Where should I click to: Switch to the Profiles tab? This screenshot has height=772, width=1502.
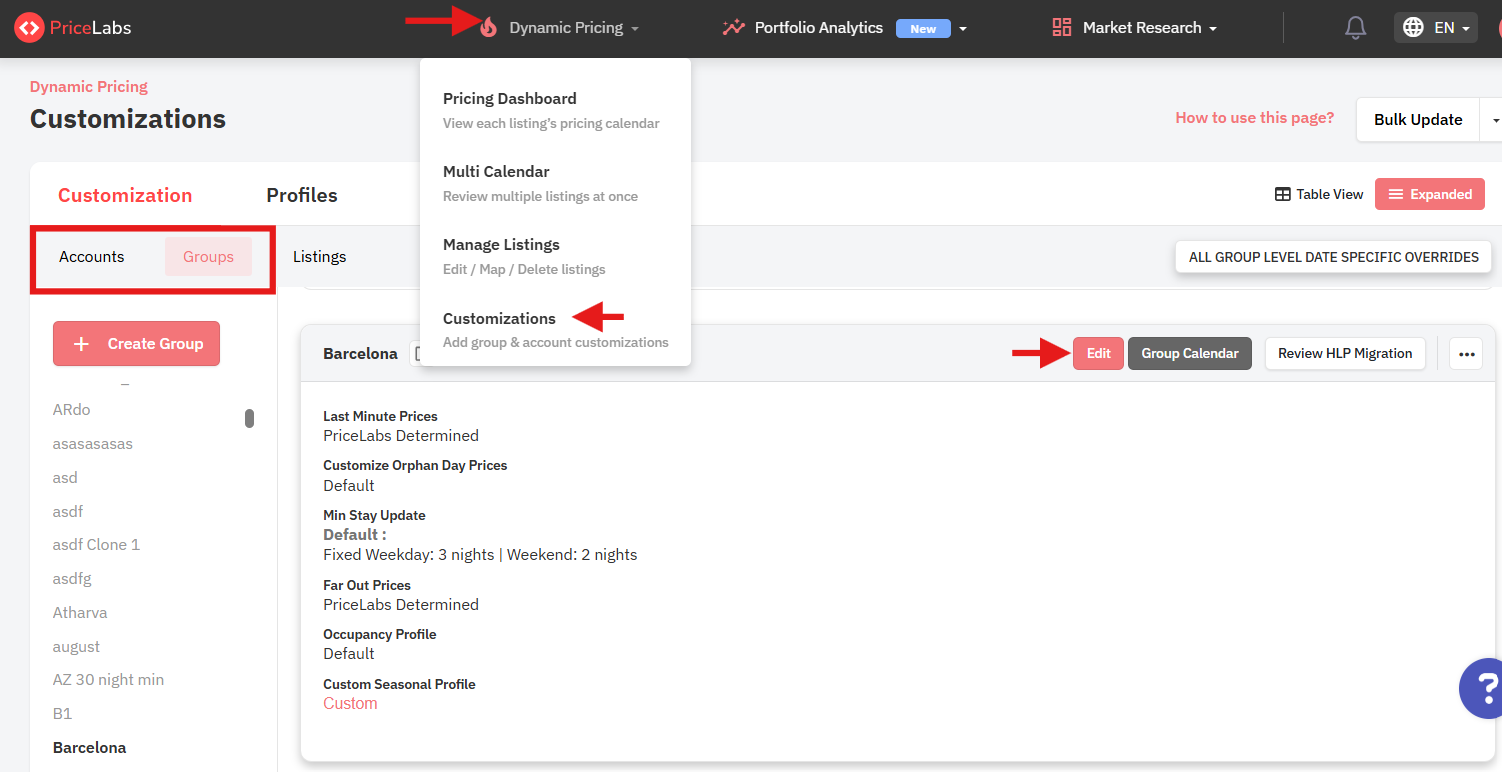[302, 195]
